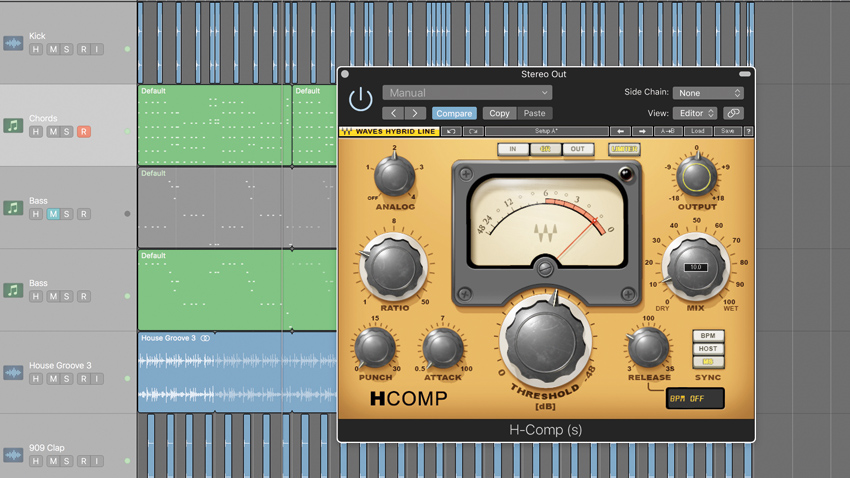Click the MIX knob
Viewport: 850px width, 478px height.
click(x=696, y=267)
